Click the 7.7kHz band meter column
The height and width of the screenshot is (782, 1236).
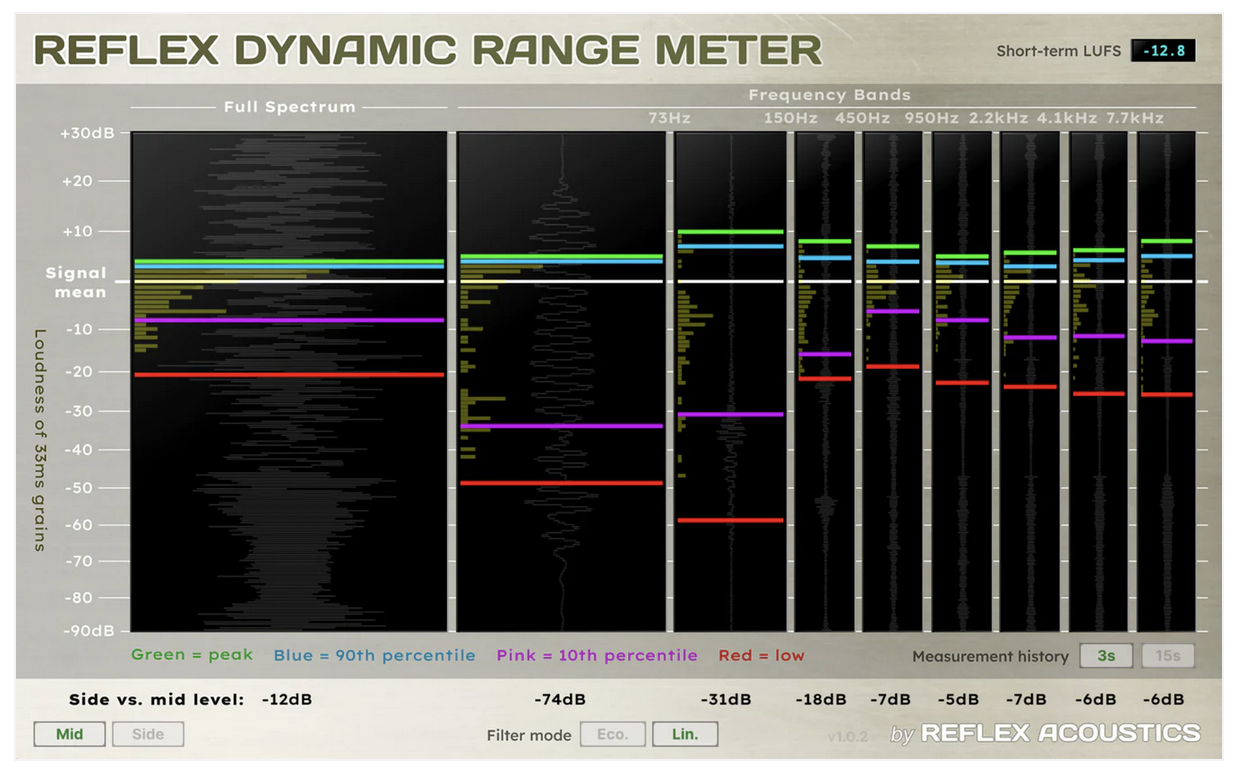click(1166, 381)
